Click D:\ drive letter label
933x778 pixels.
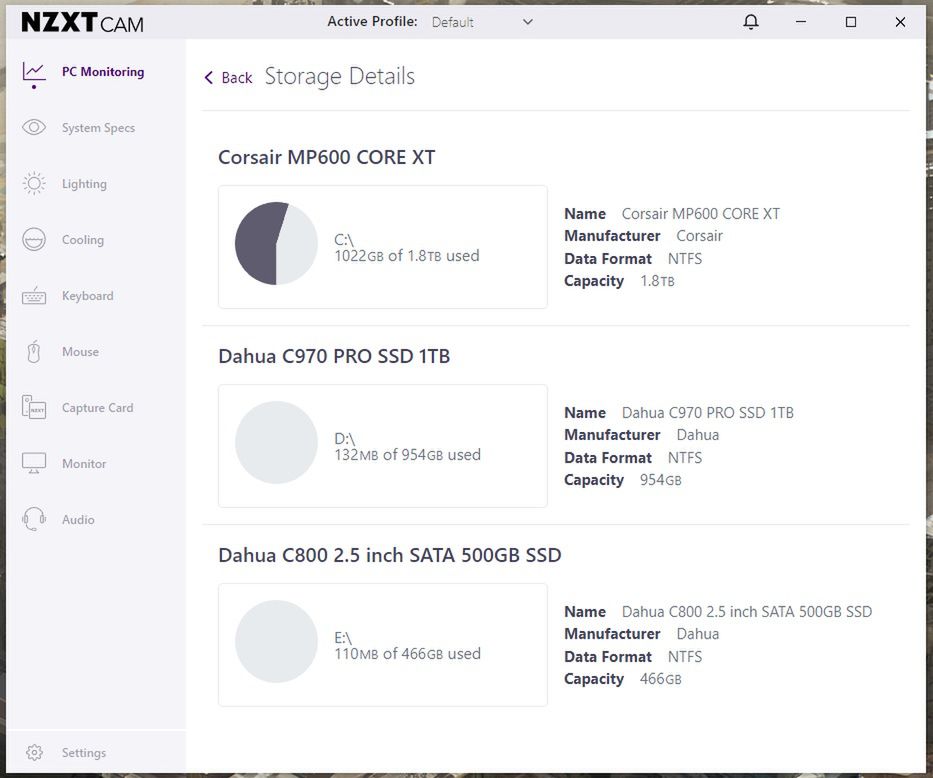pos(345,439)
